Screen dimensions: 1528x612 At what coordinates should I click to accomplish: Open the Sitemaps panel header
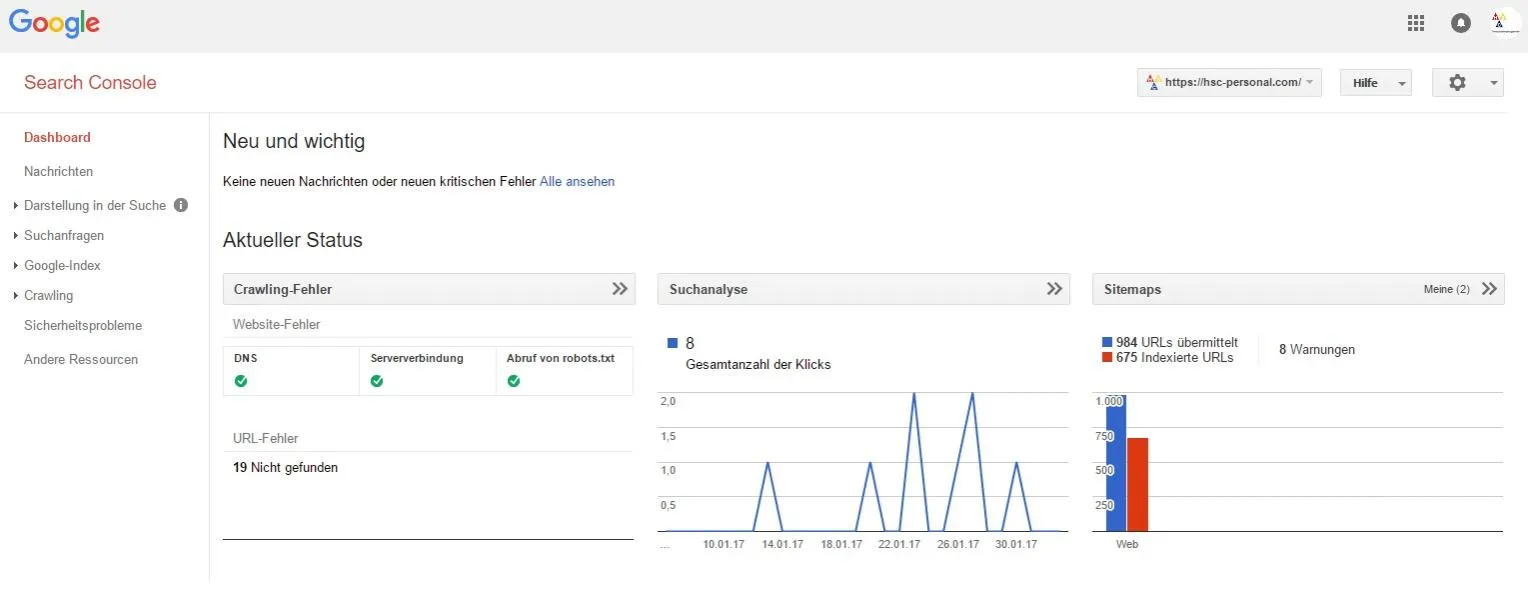[1298, 289]
